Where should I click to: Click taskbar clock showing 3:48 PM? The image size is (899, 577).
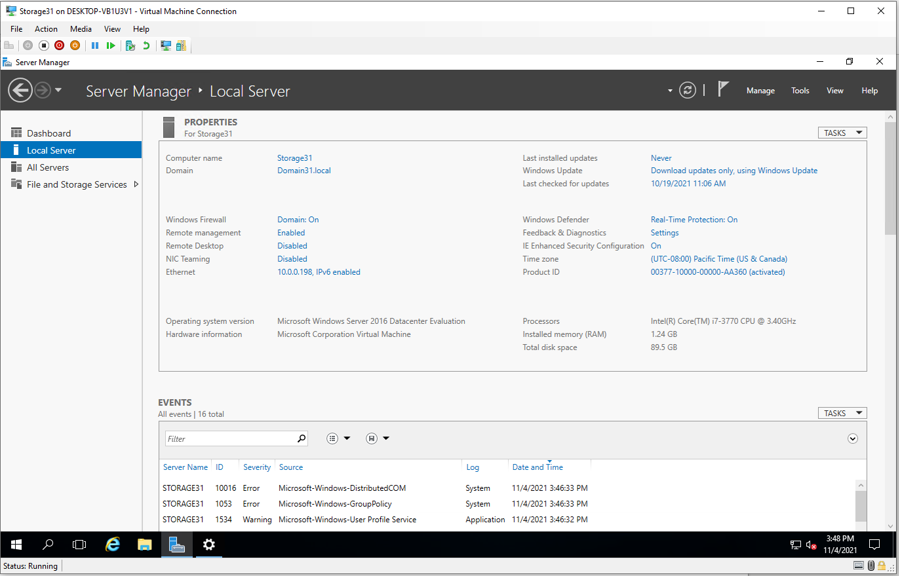[x=840, y=544]
